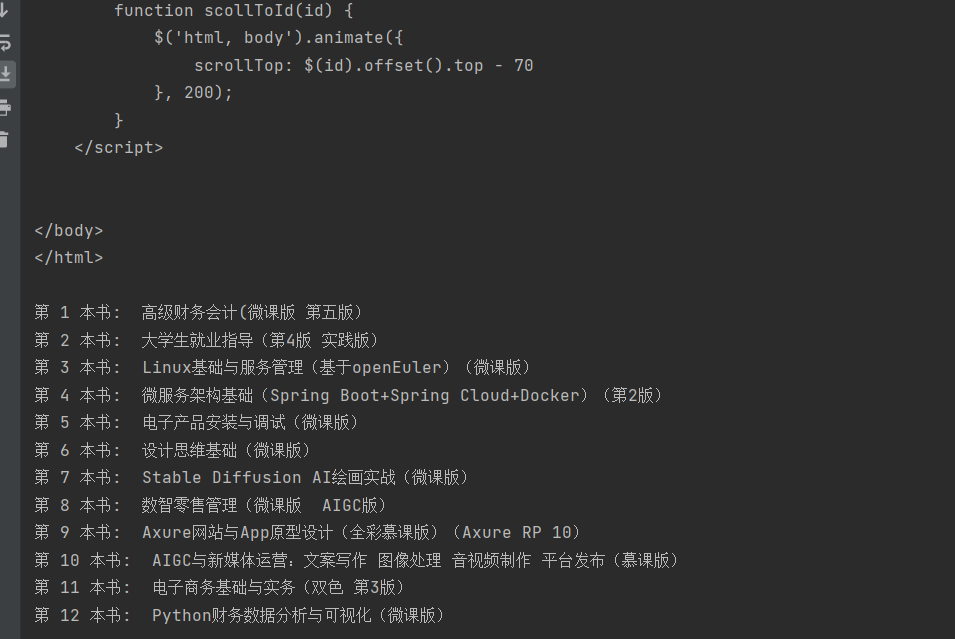The width and height of the screenshot is (955, 639).
Task: Click book 5 line 电子产品安装与调试
Action: click(250, 423)
